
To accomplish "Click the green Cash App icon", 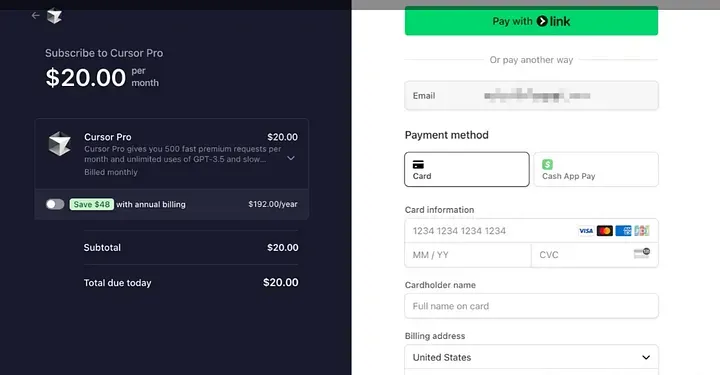I will coord(547,164).
